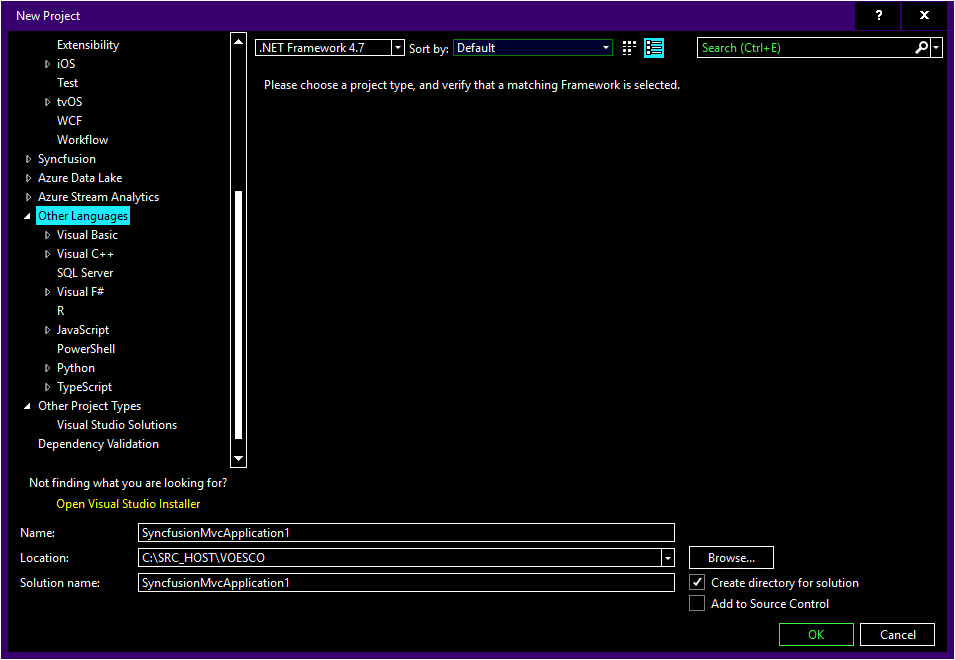Uncheck Create directory for solution
Image resolution: width=955 pixels, height=660 pixels.
tap(697, 582)
